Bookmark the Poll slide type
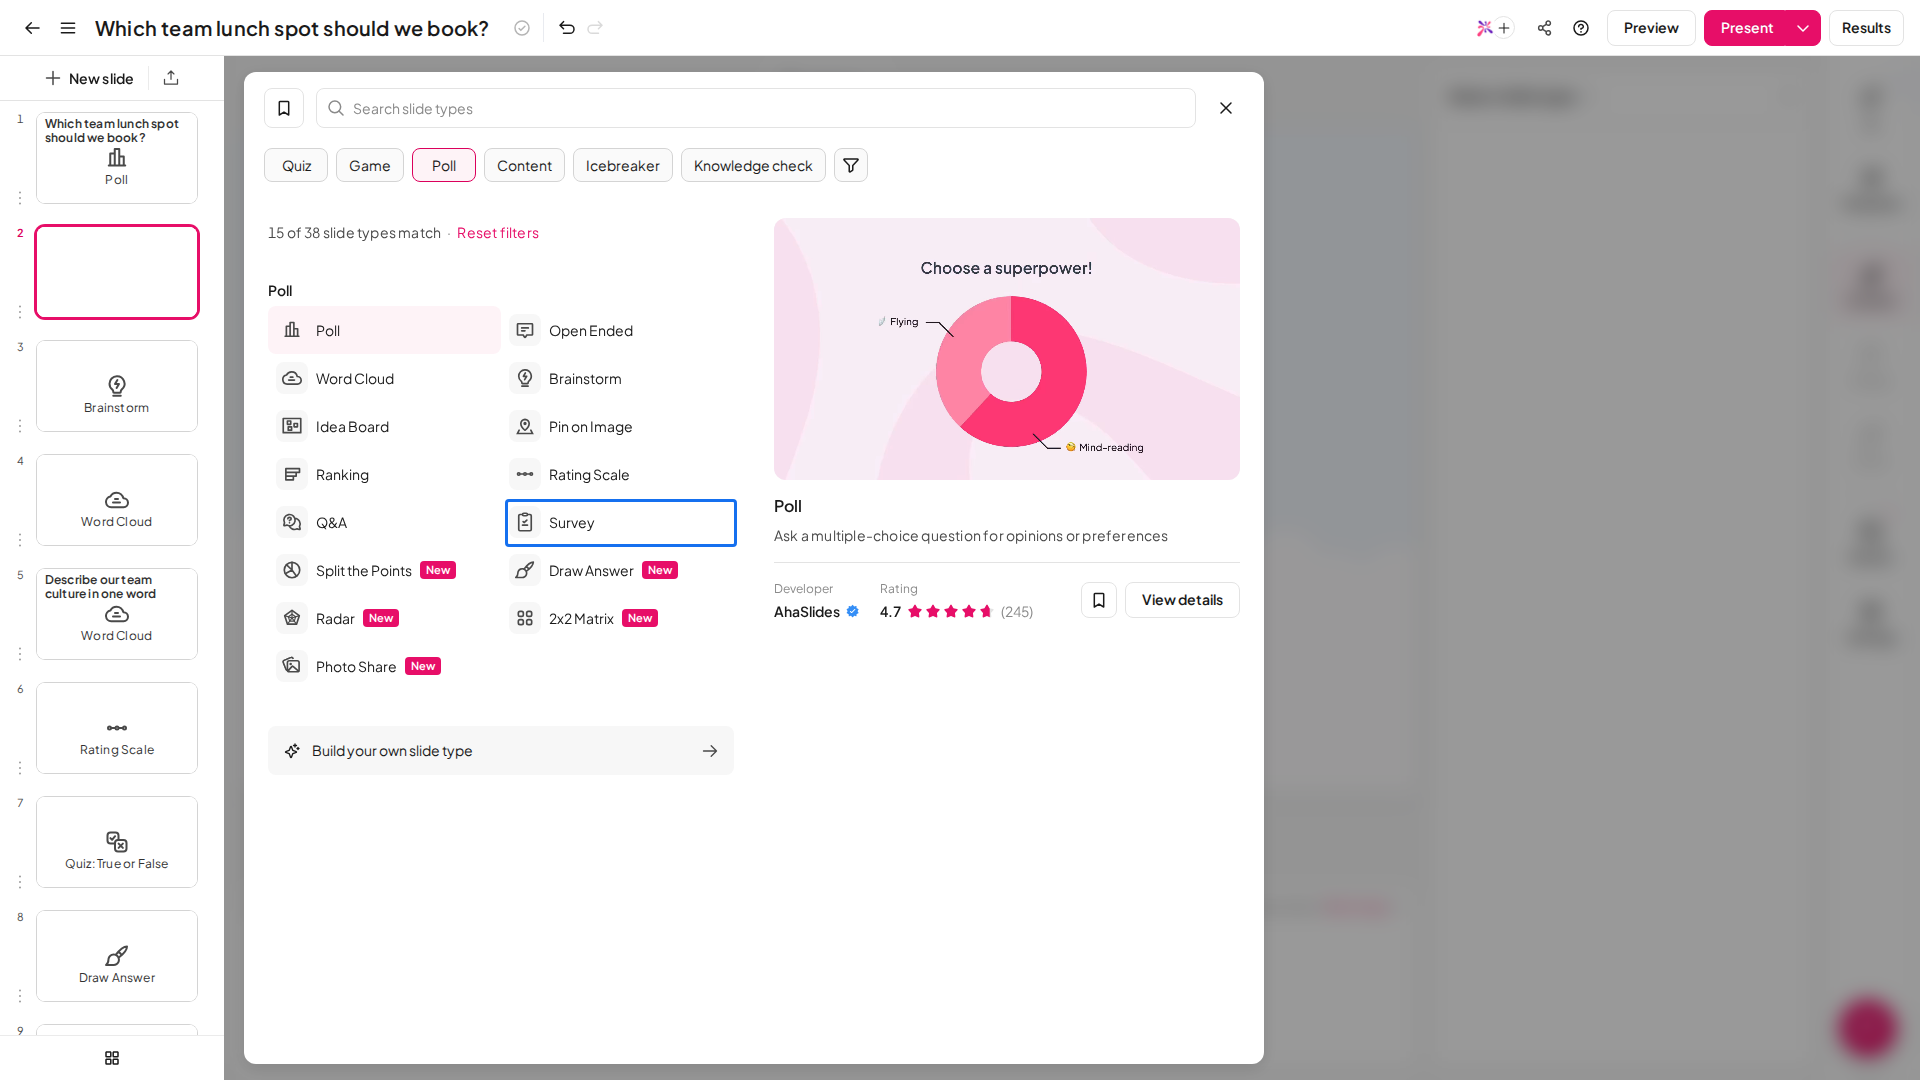The height and width of the screenshot is (1080, 1920). click(1099, 600)
